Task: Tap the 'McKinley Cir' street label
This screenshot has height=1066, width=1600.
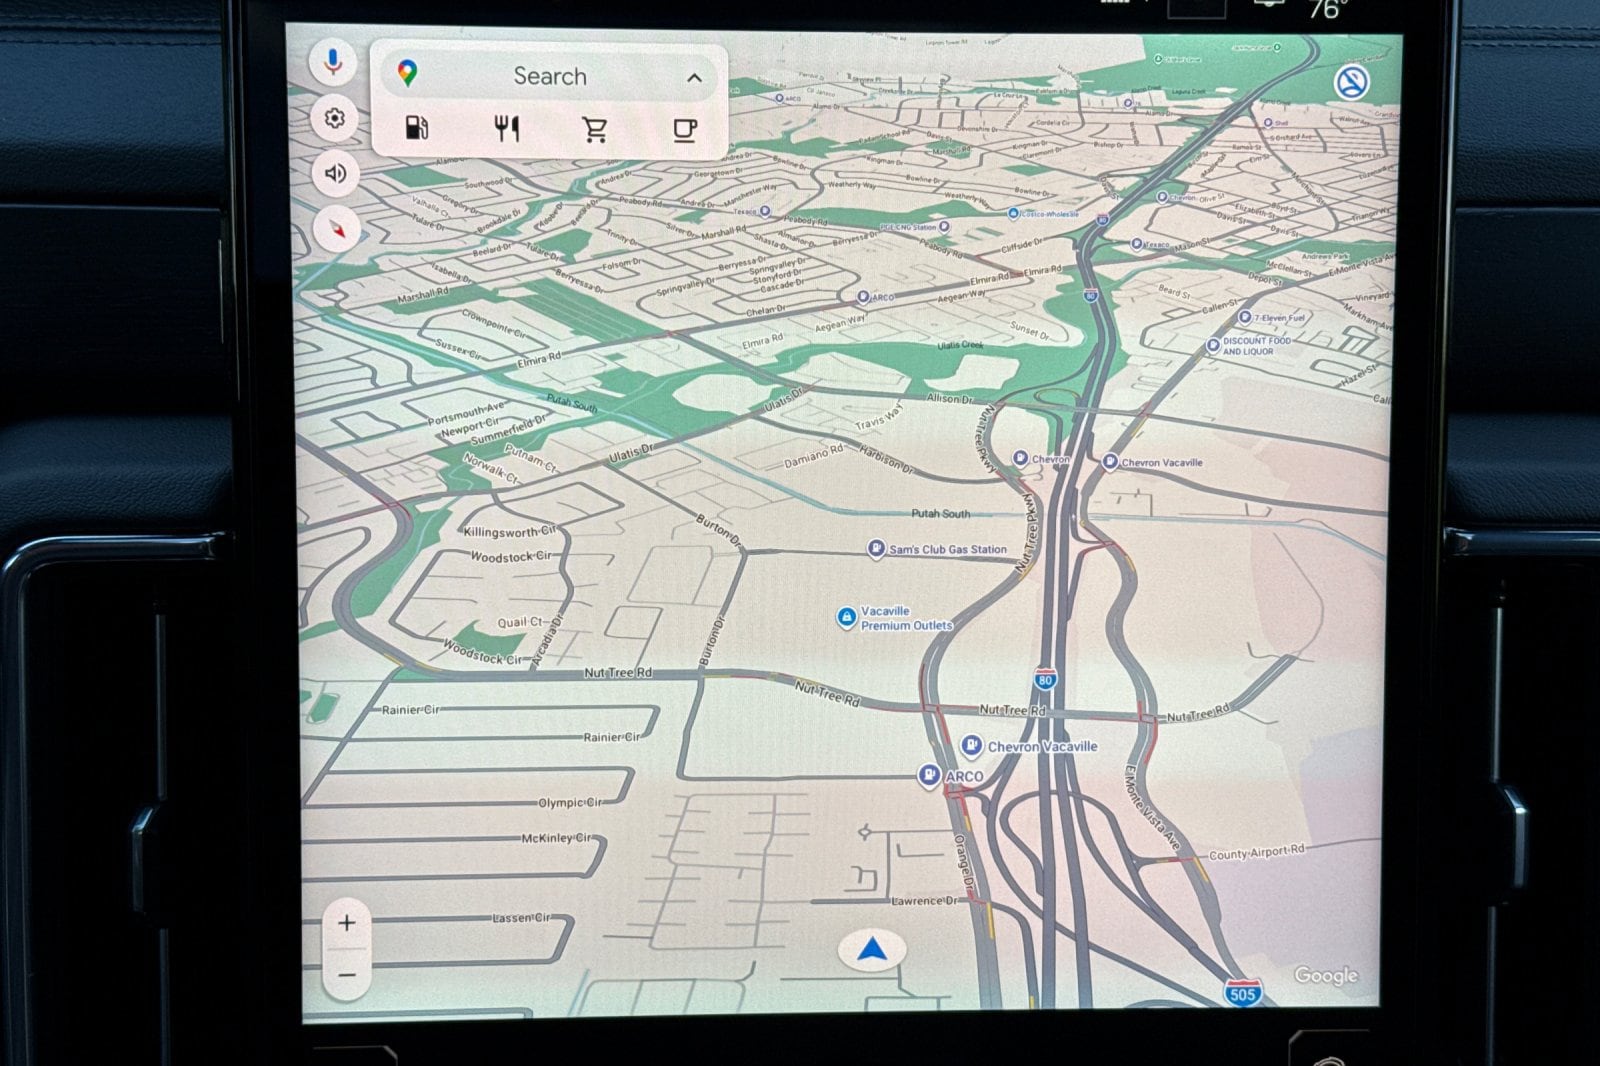Action: pyautogui.click(x=556, y=838)
